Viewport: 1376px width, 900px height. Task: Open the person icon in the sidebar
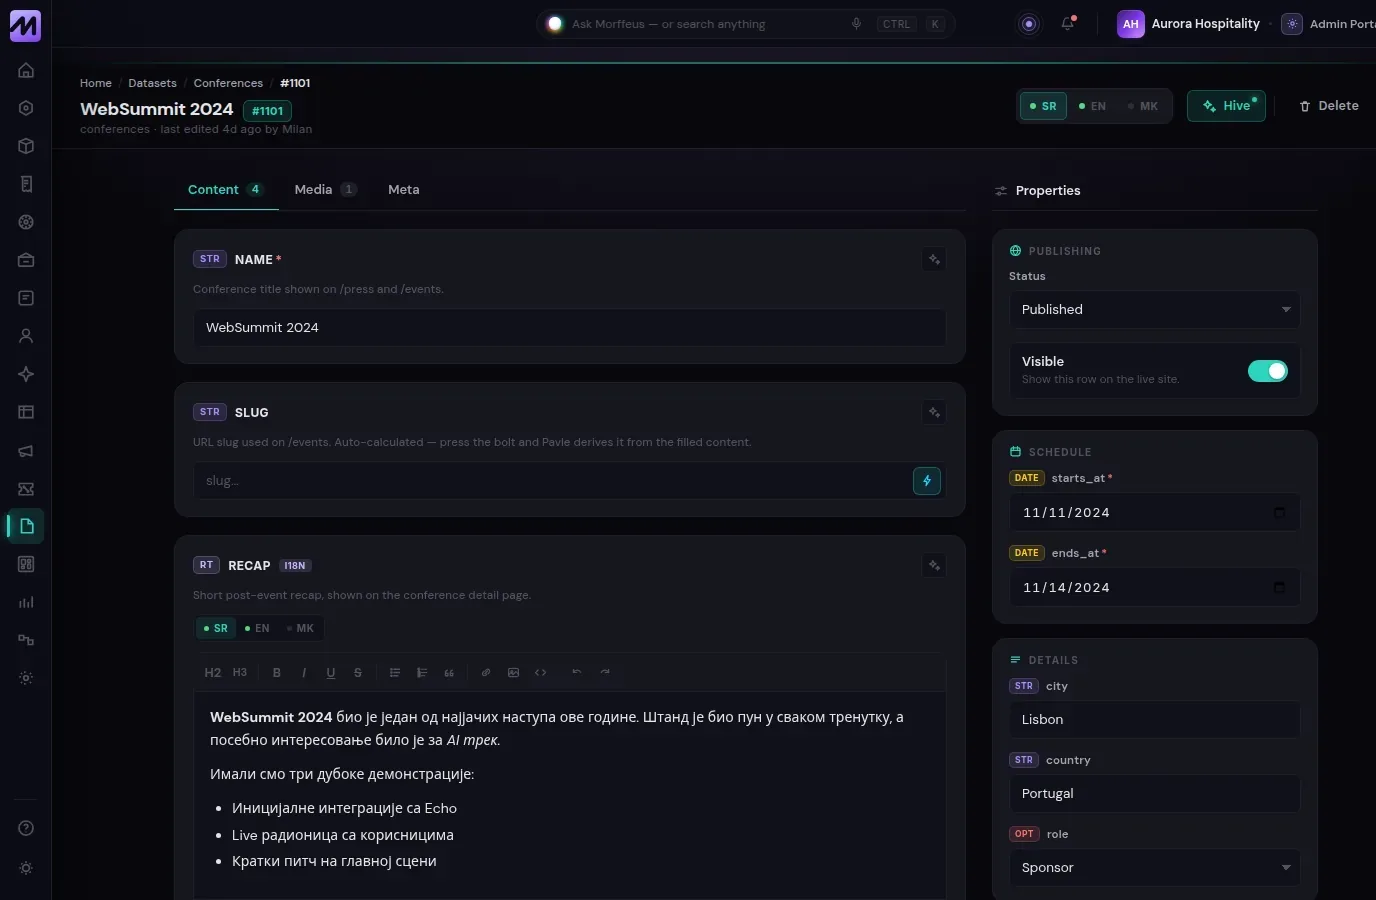(26, 336)
